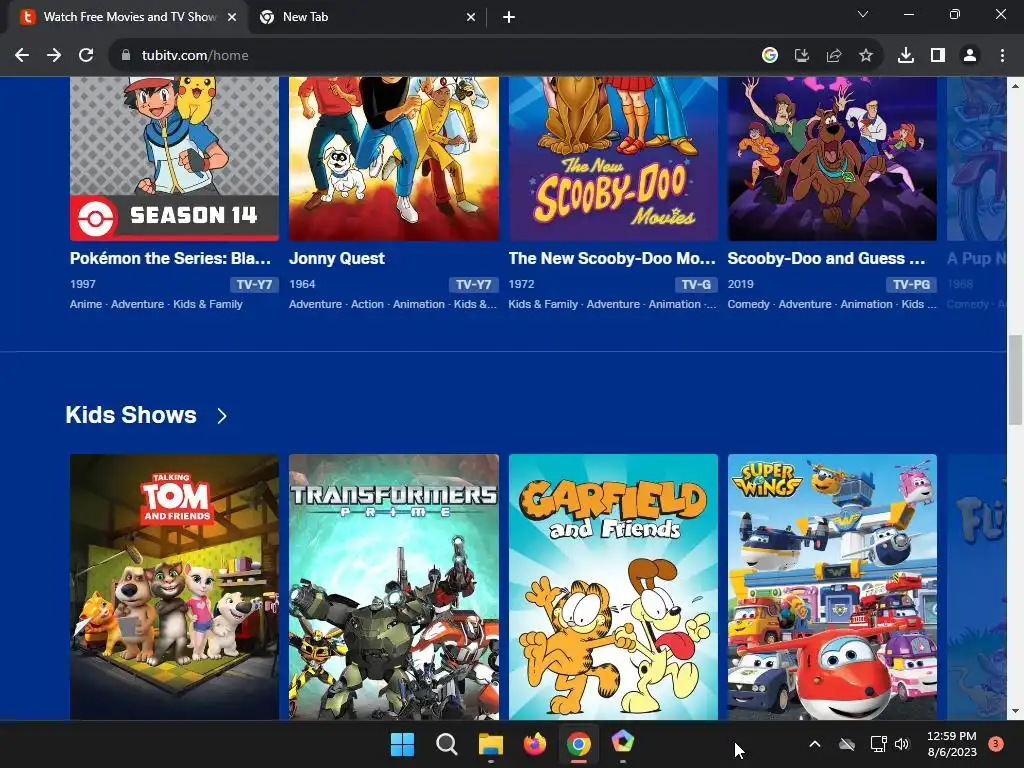Click scrollbar up arrow
1024x768 pixels.
click(x=1015, y=86)
